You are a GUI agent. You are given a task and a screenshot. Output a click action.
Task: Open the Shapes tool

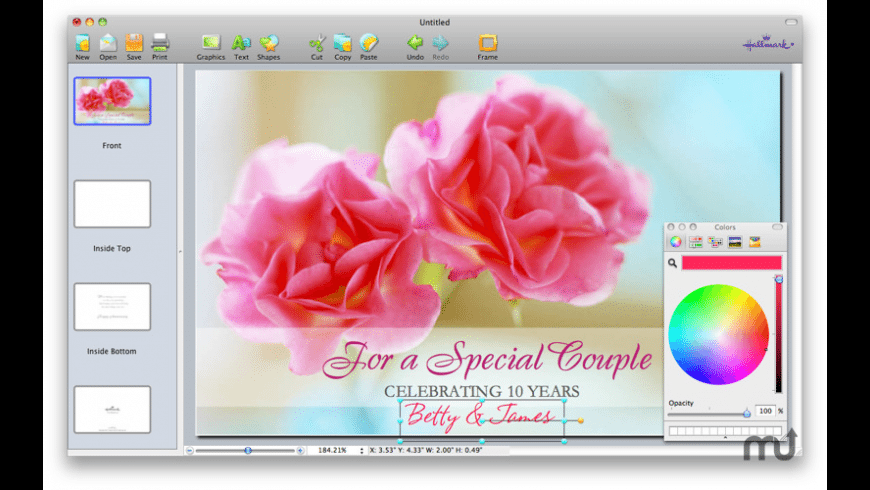pos(269,43)
